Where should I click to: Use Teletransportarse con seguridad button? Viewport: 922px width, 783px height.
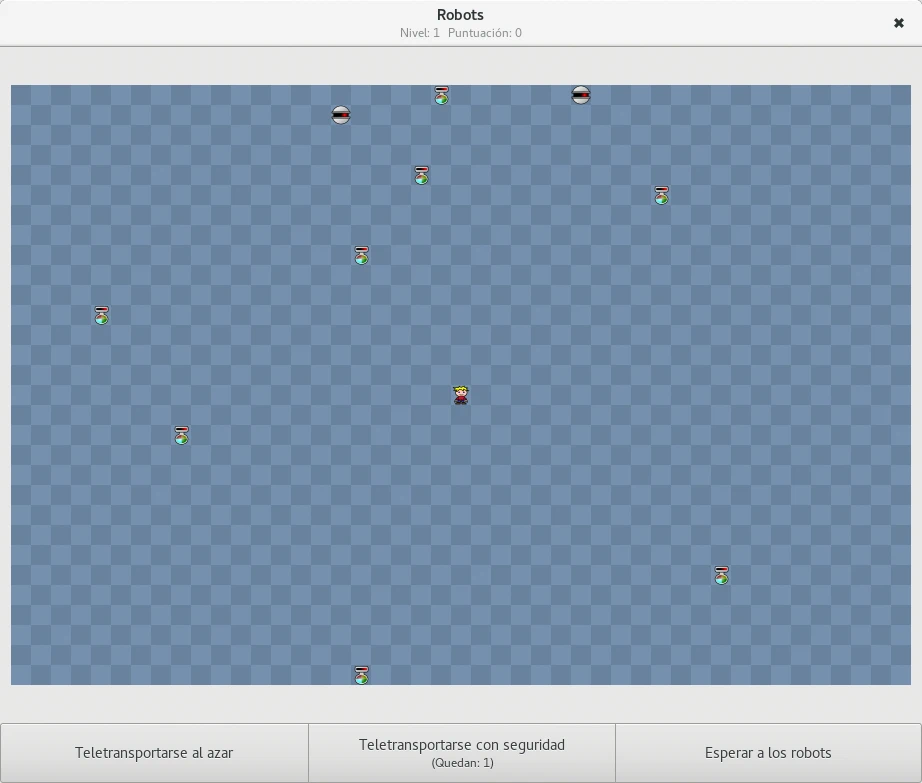[461, 752]
